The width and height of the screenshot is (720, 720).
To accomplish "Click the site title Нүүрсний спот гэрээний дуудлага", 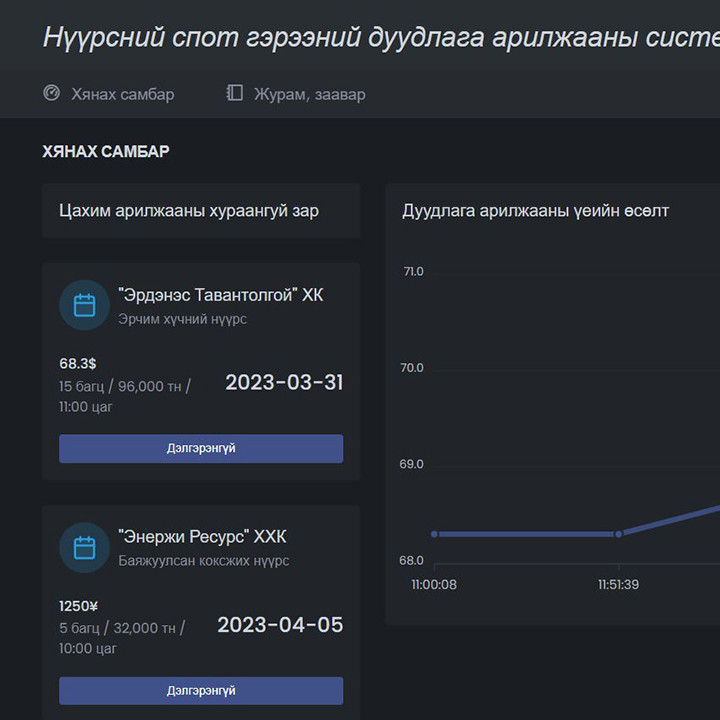I will (x=381, y=37).
